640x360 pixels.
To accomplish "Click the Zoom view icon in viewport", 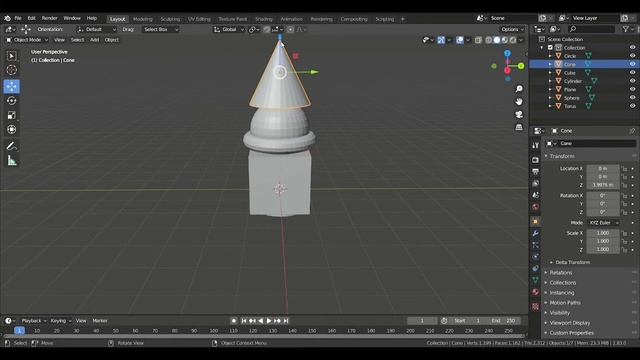I will point(519,89).
